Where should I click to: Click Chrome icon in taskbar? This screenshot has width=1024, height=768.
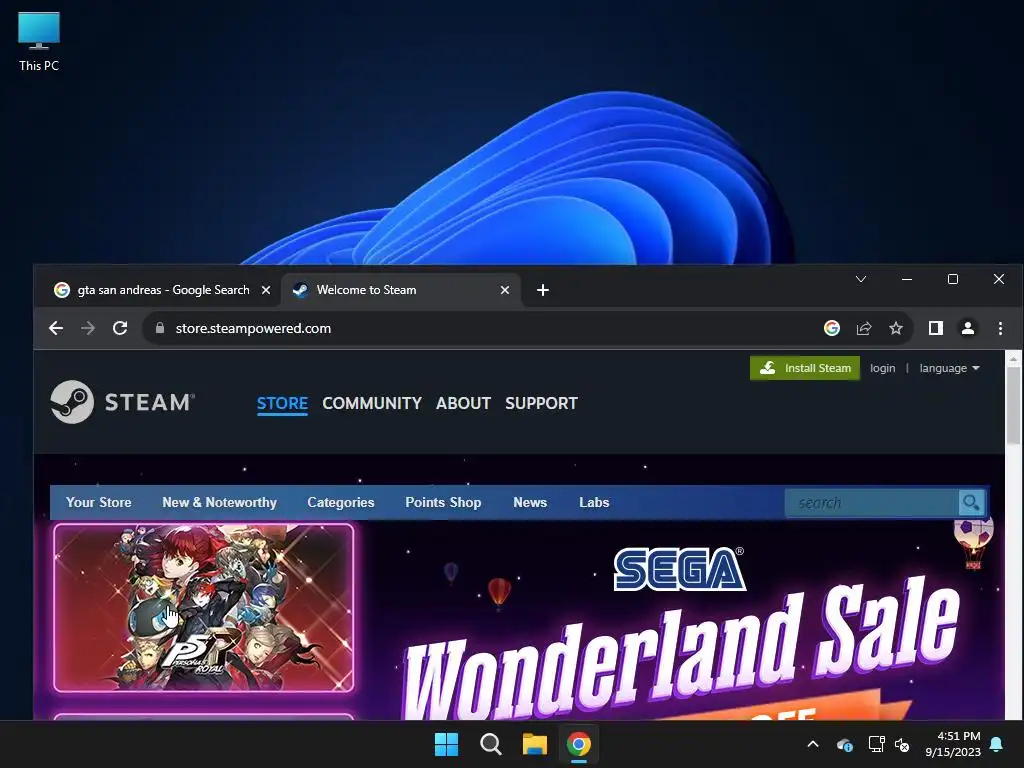579,744
